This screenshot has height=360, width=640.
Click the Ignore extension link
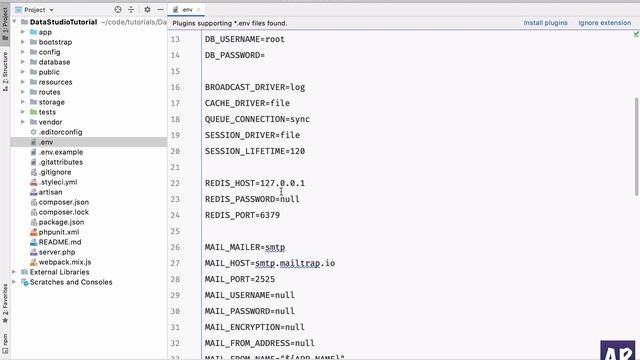tap(604, 23)
